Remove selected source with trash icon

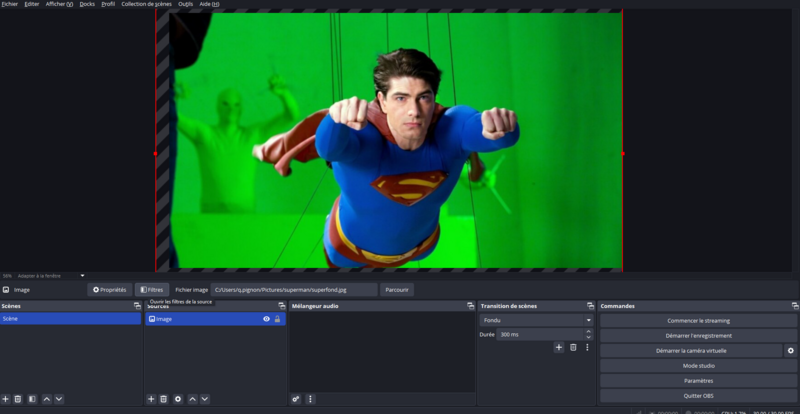pyautogui.click(x=163, y=399)
